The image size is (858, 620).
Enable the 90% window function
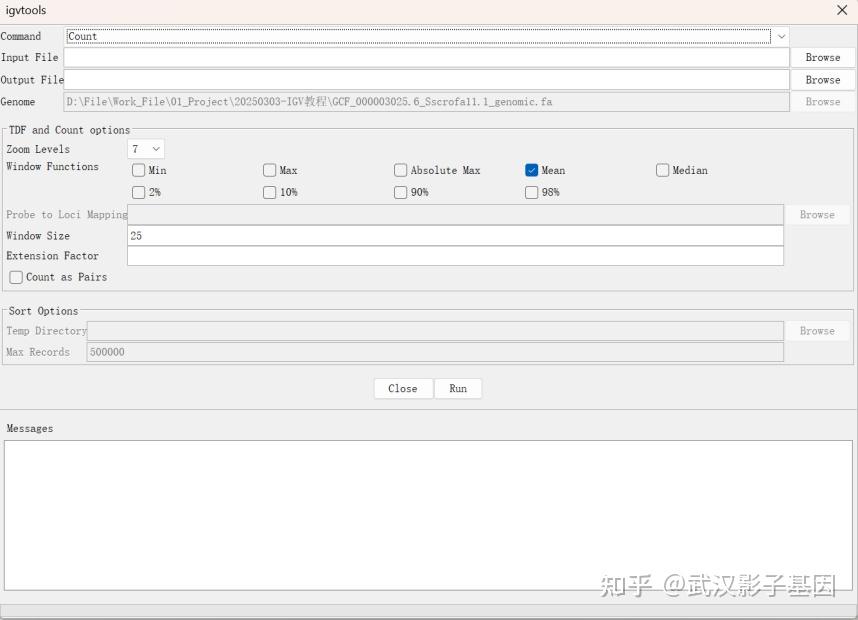(400, 192)
